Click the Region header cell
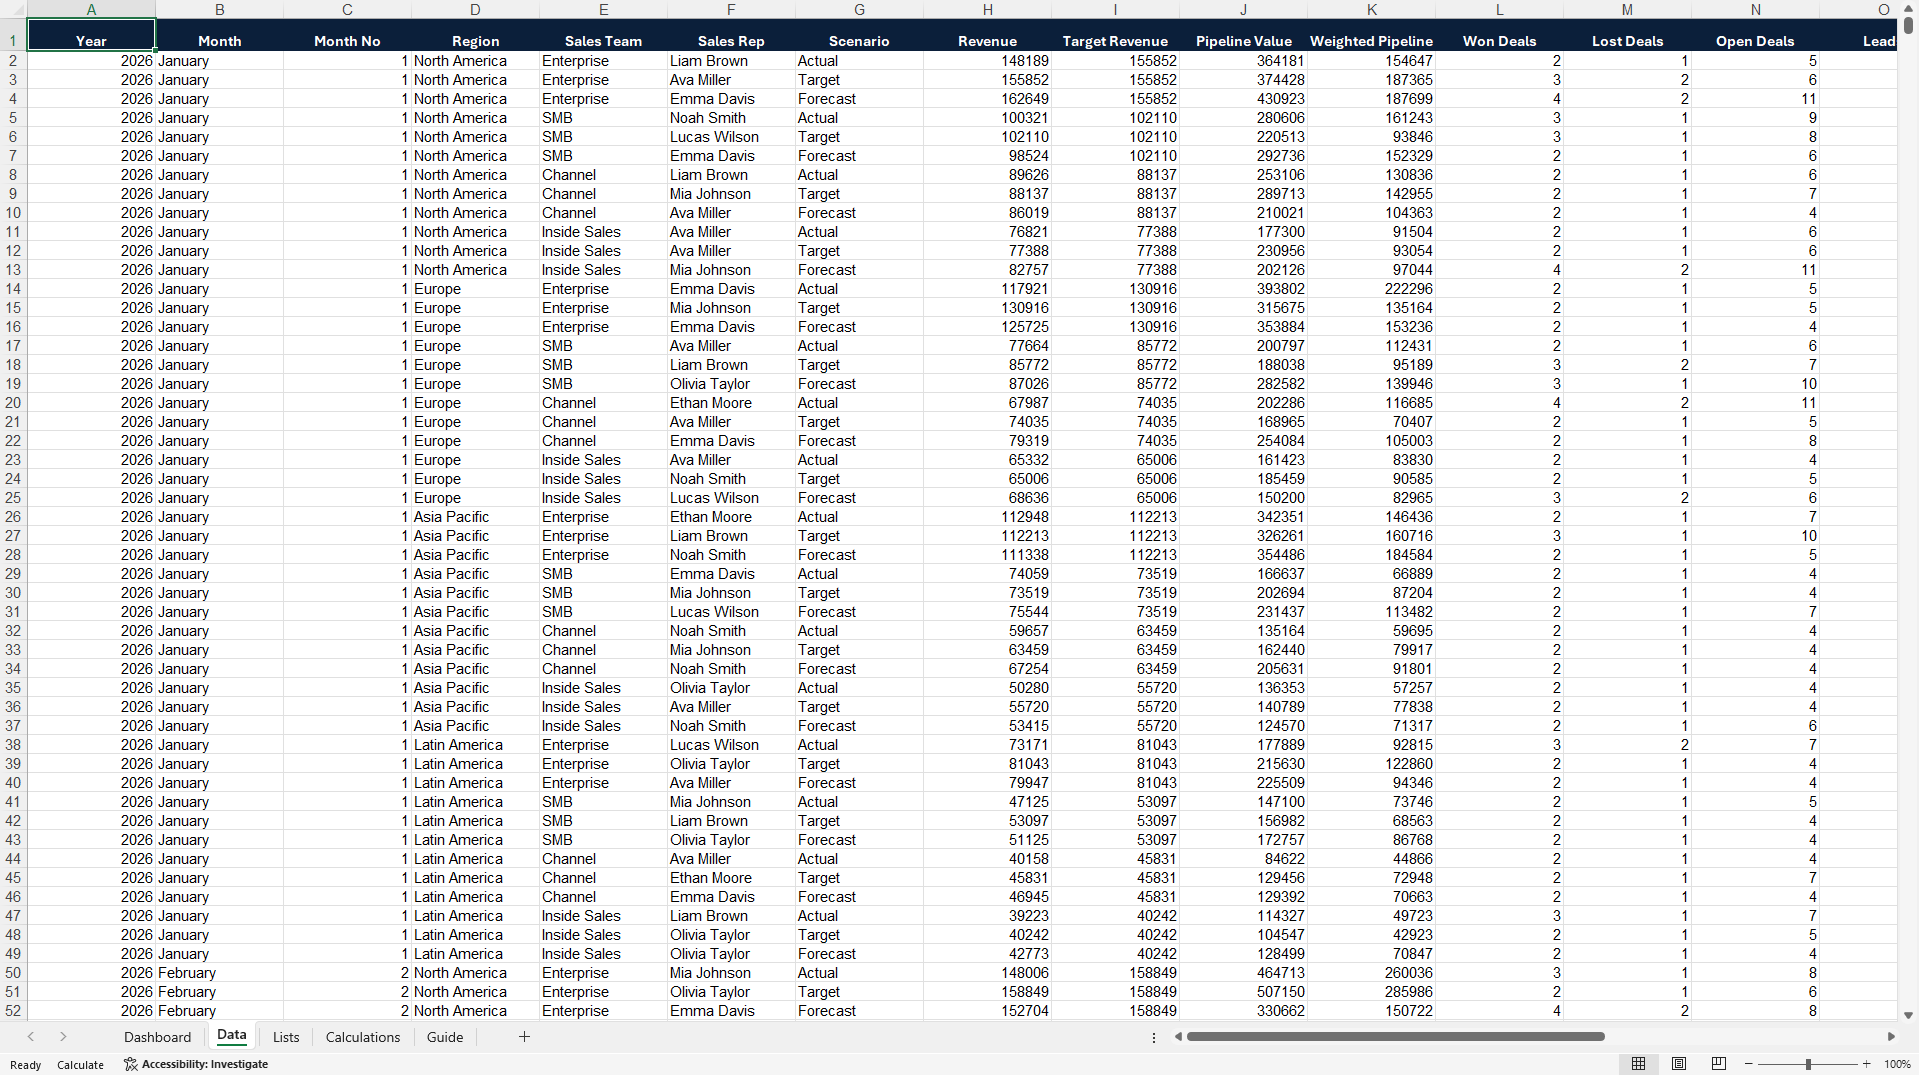The image size is (1919, 1075). point(475,36)
